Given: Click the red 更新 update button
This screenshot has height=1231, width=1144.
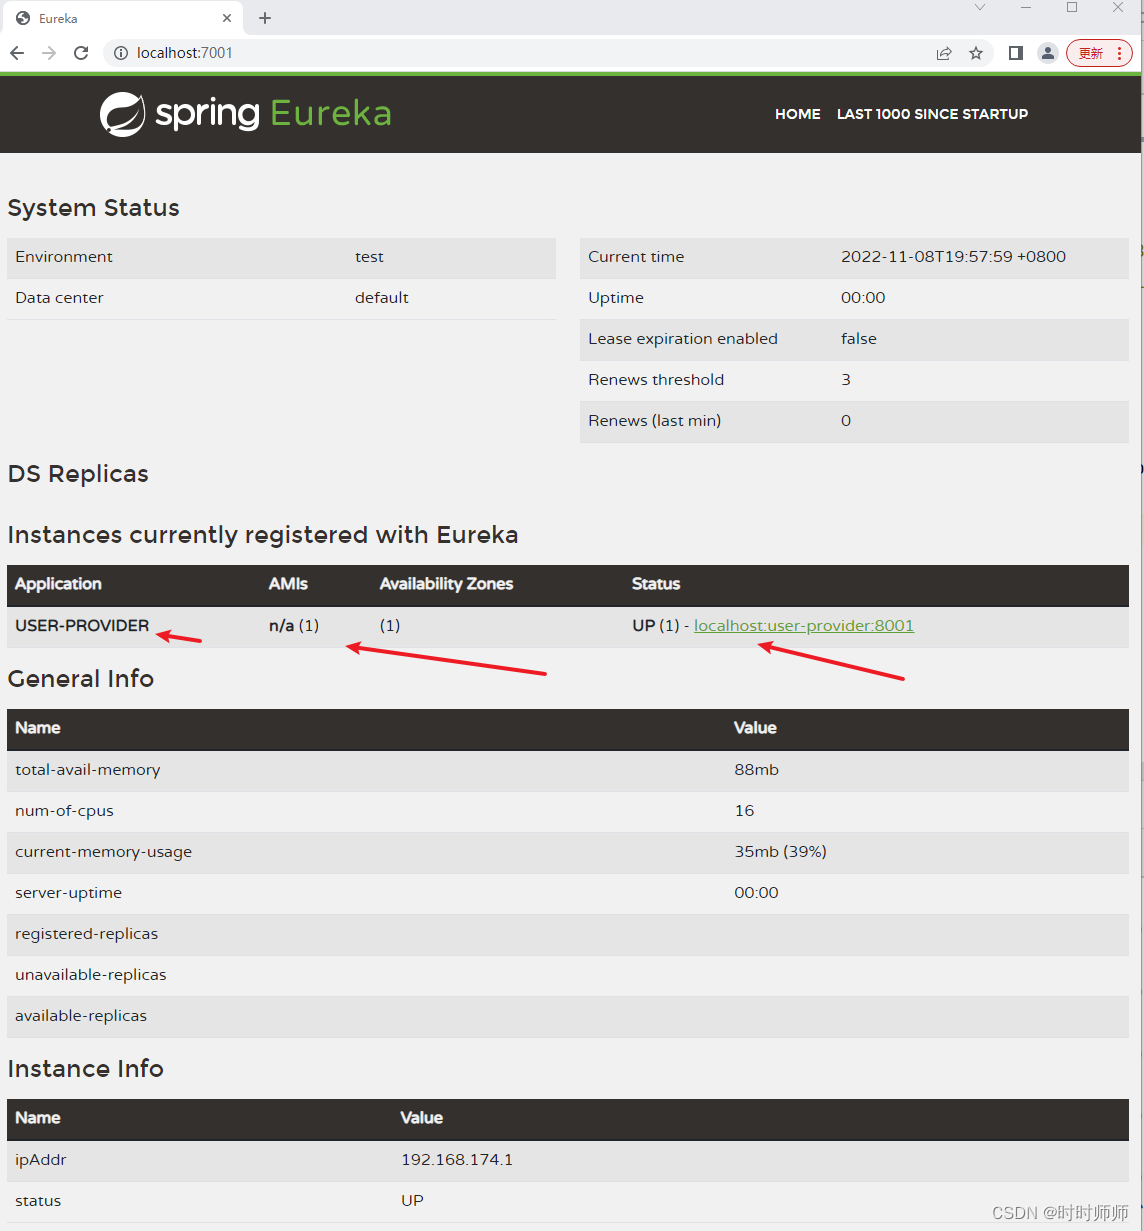Looking at the screenshot, I should pos(1099,53).
